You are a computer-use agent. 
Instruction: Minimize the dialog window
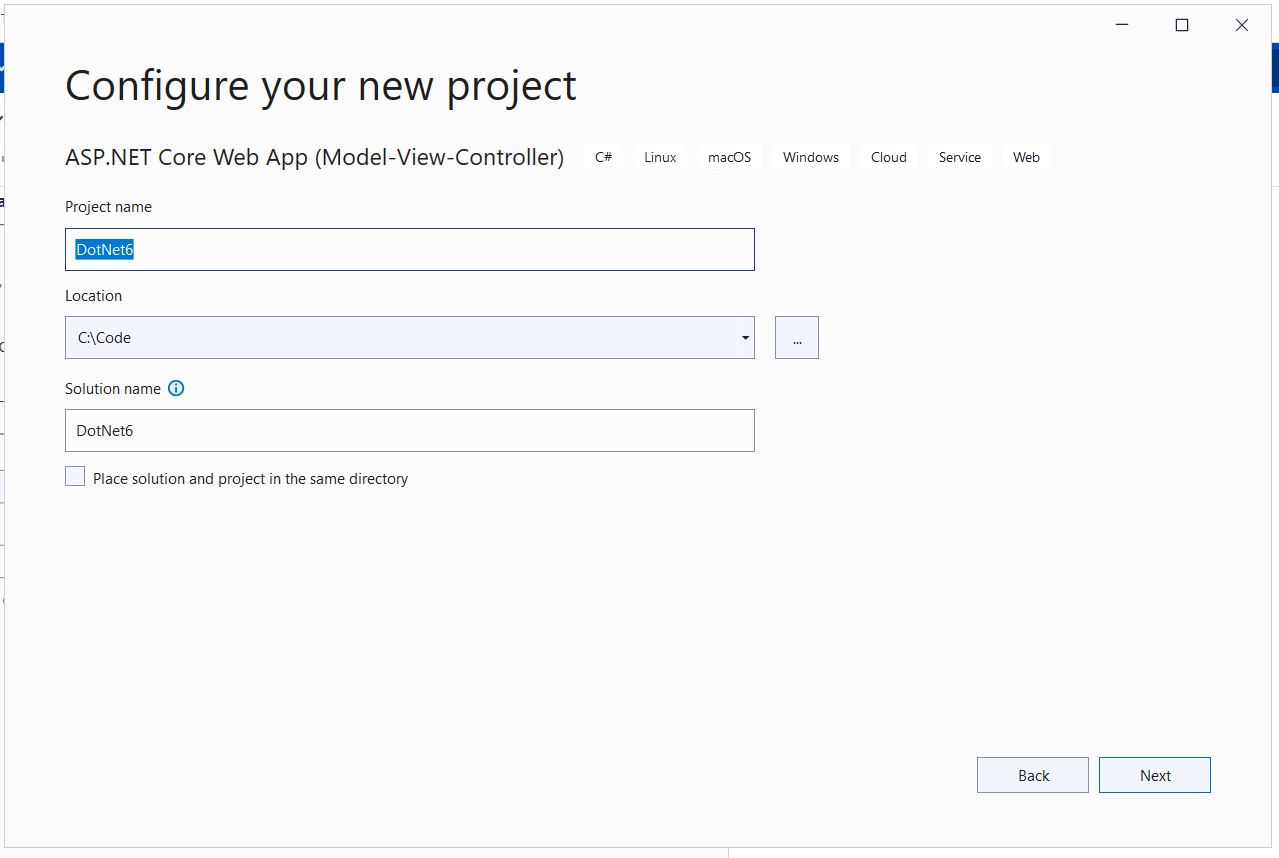tap(1122, 25)
